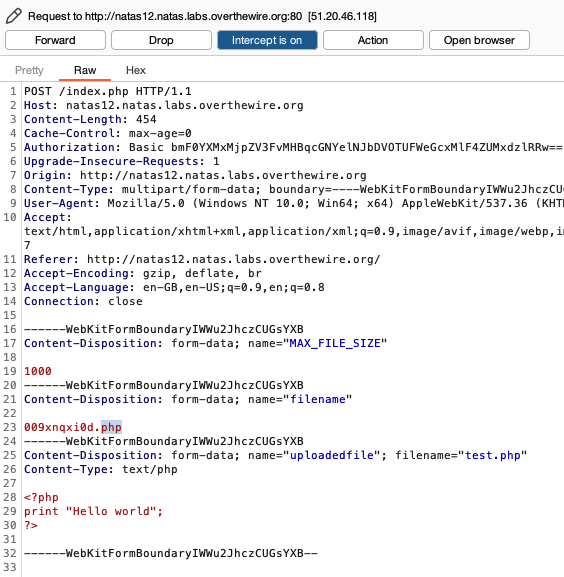The width and height of the screenshot is (564, 577).
Task: Click the User-Agent header line
Action: [x=294, y=203]
